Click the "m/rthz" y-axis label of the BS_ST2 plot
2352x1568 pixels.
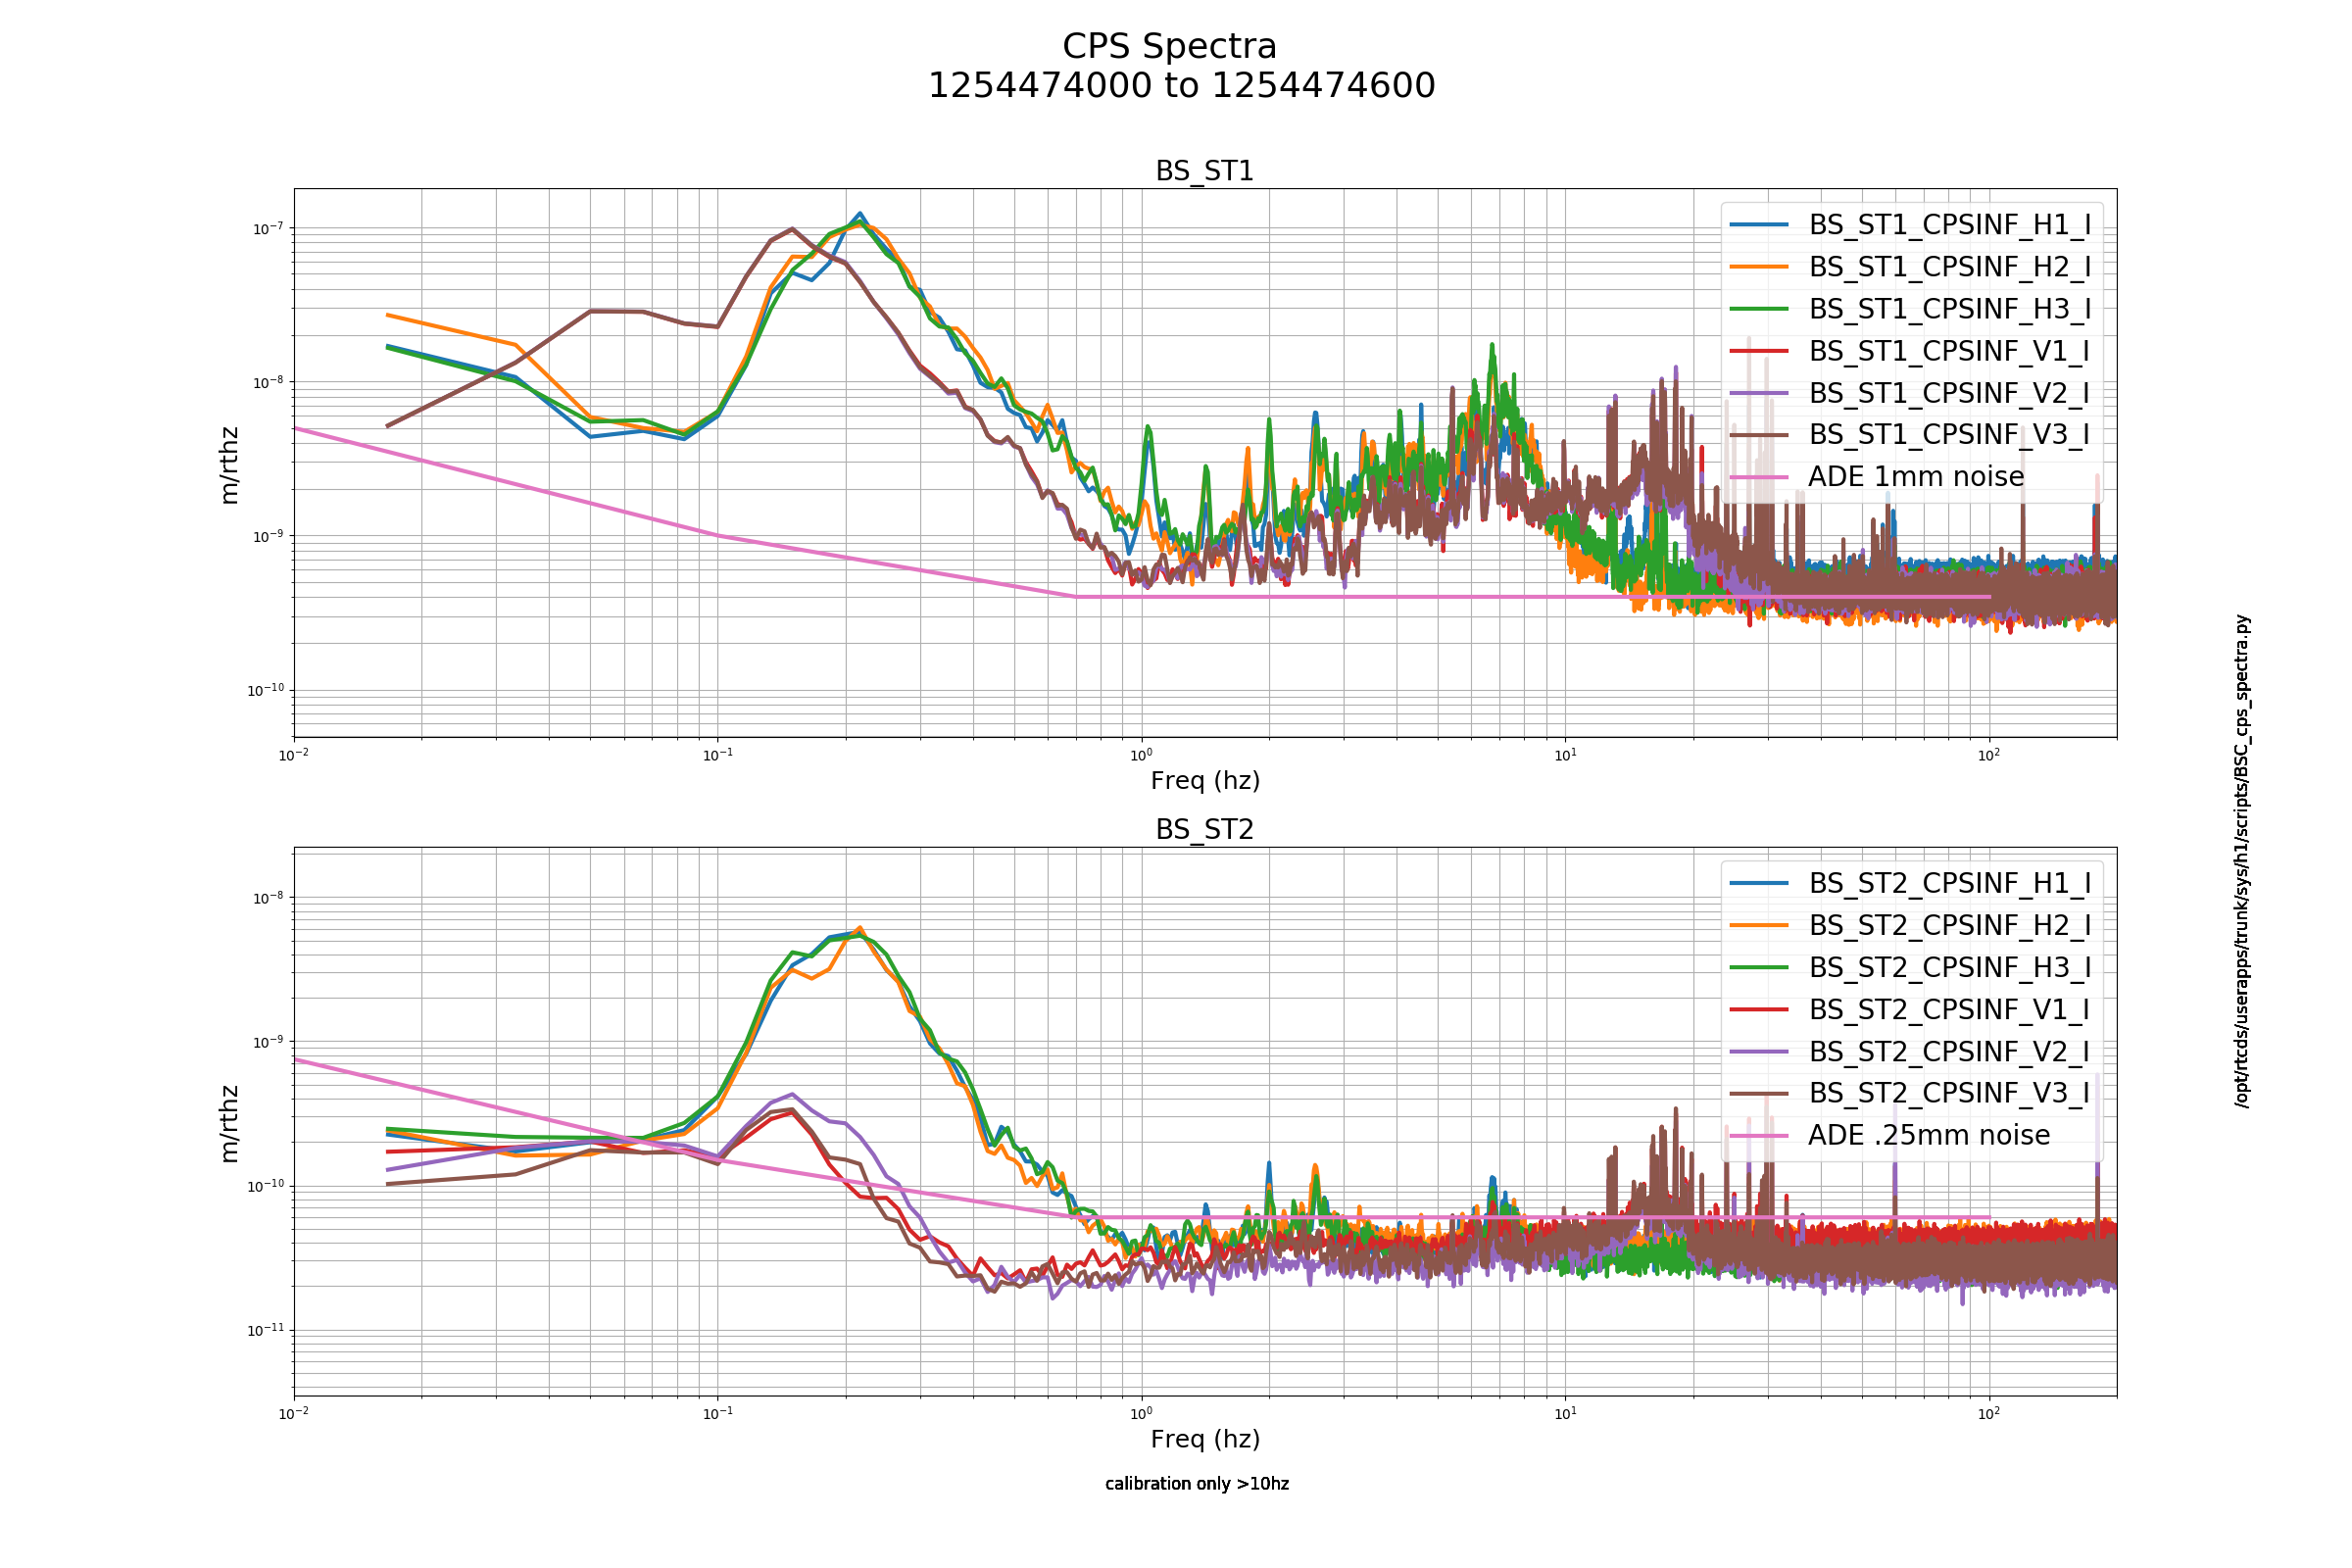click(x=229, y=1123)
